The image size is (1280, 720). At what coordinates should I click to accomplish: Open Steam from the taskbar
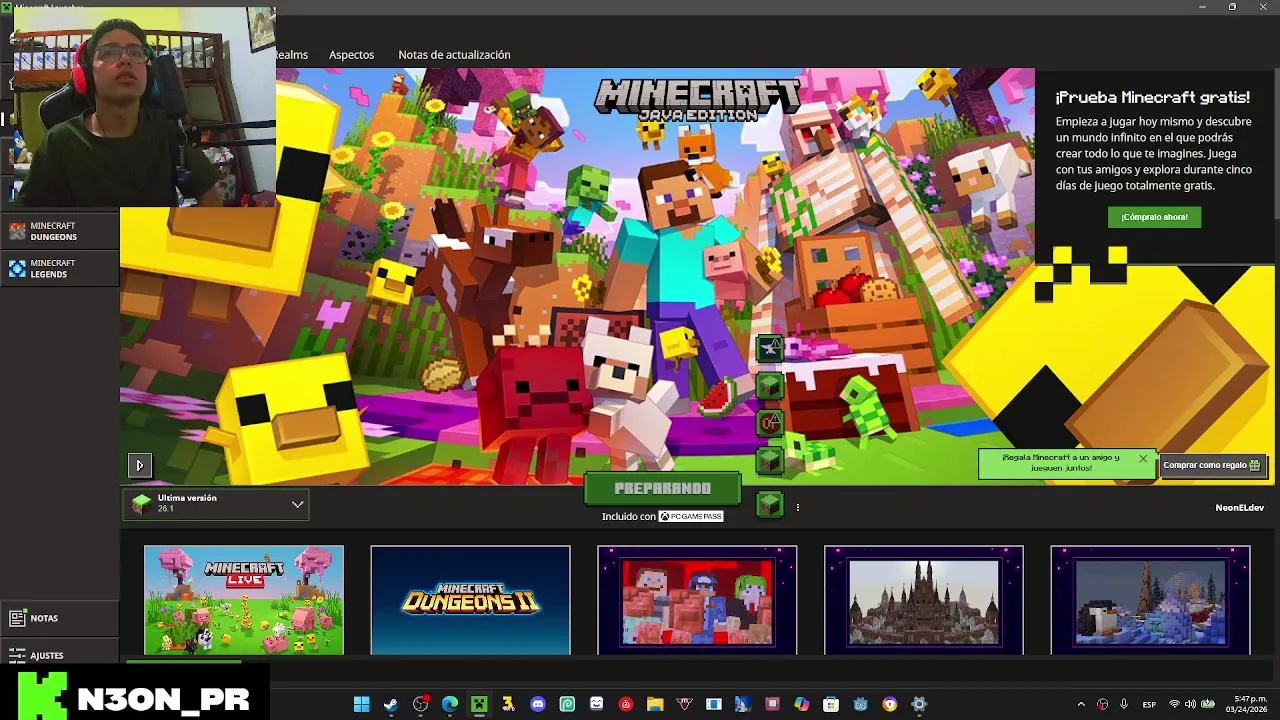pos(391,704)
